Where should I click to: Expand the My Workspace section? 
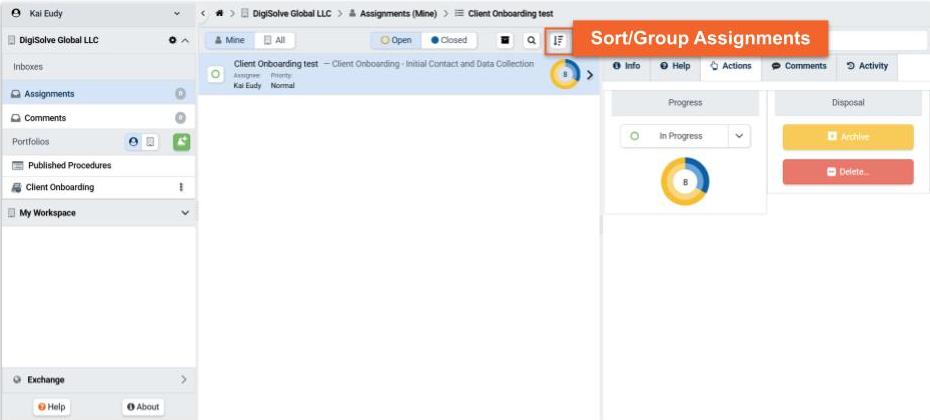point(185,213)
